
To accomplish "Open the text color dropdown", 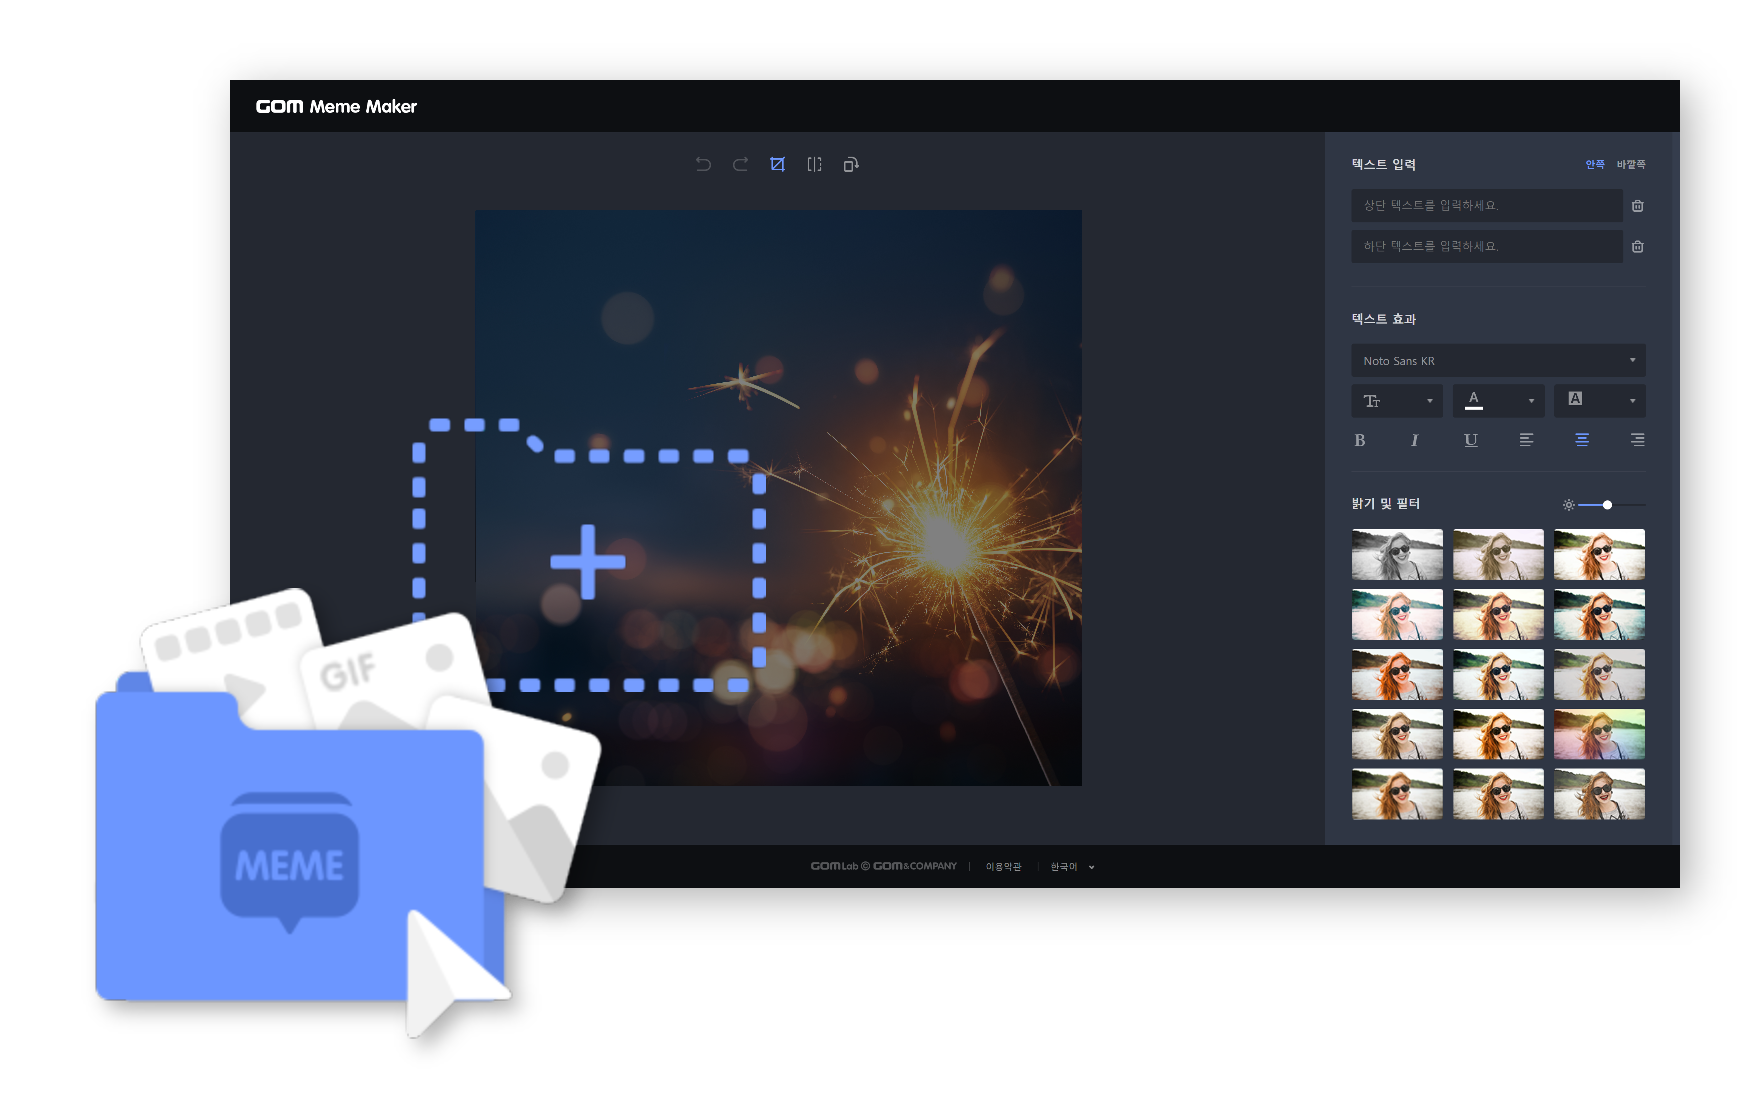I will 1498,401.
